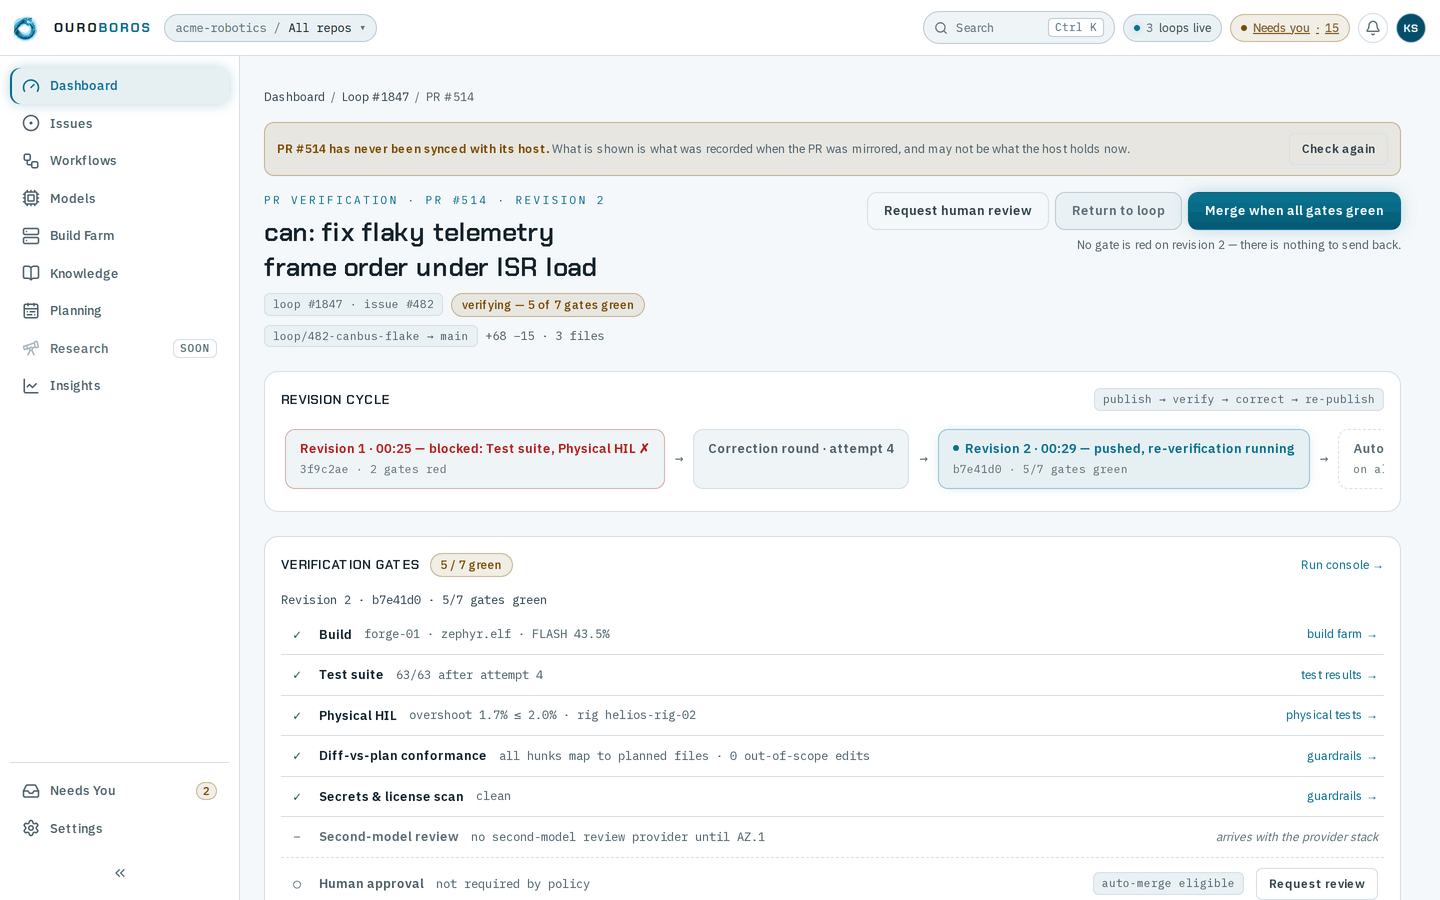
Task: Click Check again in sync banner
Action: click(1338, 149)
